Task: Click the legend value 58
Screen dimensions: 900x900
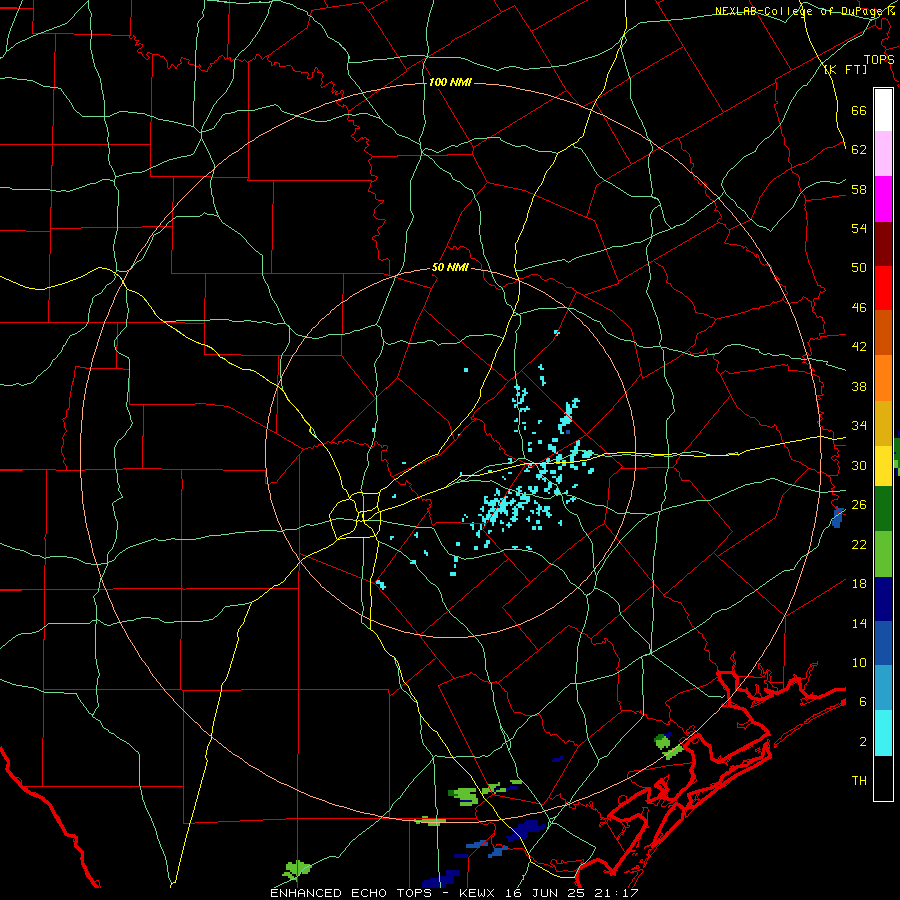Action: pos(859,189)
